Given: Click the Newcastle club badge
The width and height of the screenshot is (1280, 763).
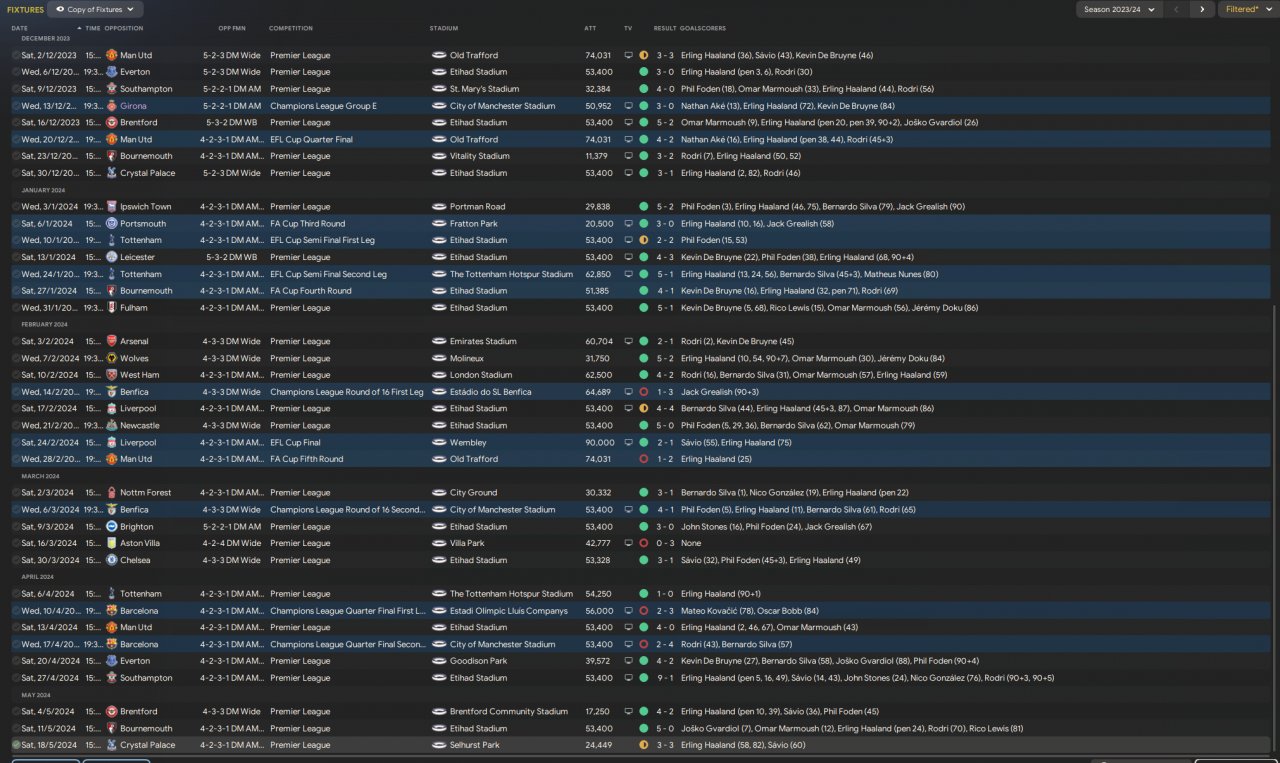Looking at the screenshot, I should pyautogui.click(x=112, y=425).
